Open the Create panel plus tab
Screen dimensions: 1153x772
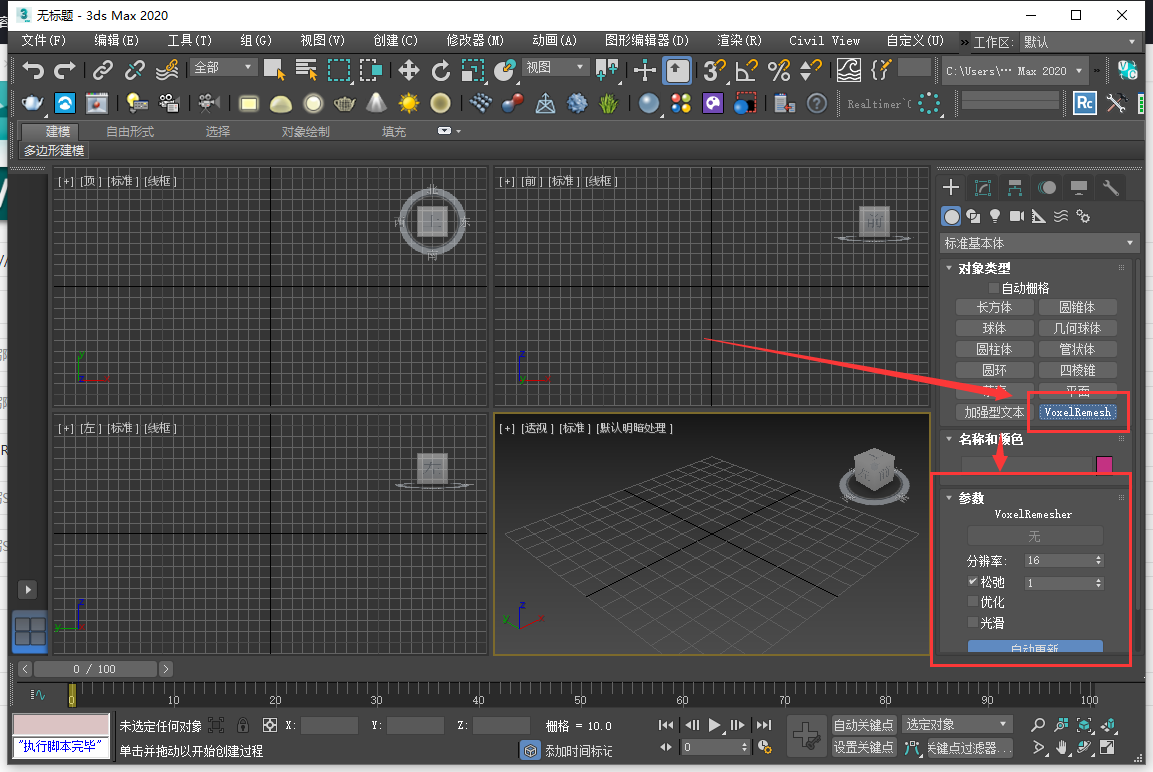tap(951, 187)
